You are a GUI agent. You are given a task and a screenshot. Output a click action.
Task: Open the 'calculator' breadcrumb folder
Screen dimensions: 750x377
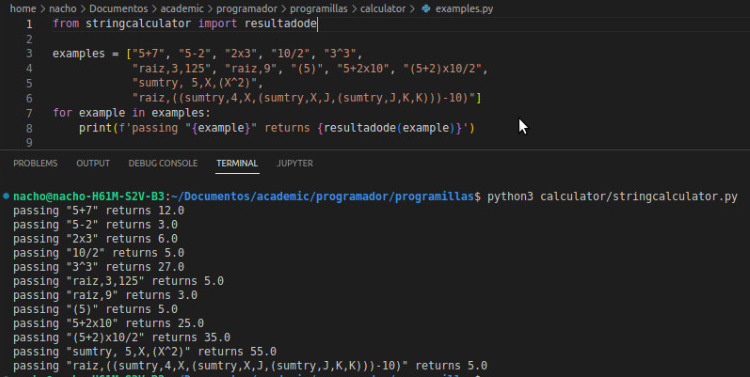pyautogui.click(x=383, y=8)
